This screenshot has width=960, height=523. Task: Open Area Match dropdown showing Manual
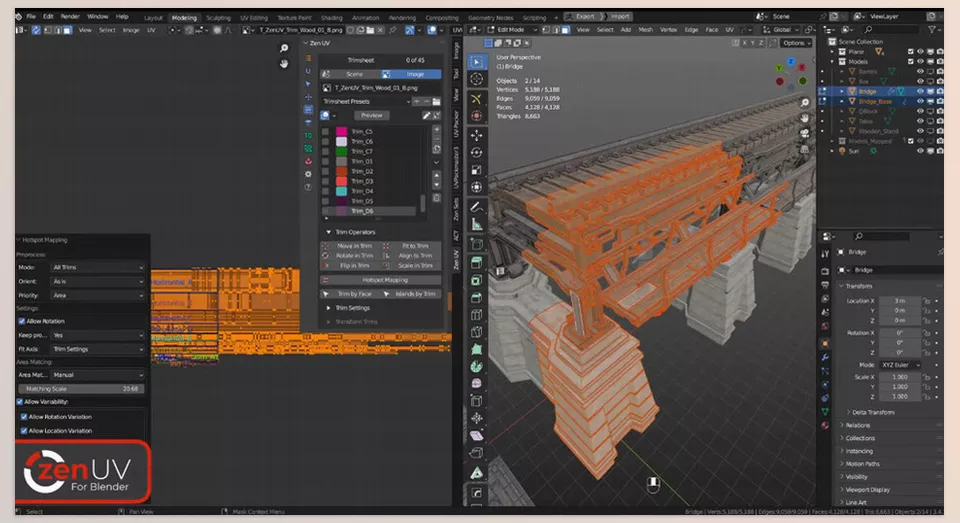(97, 375)
